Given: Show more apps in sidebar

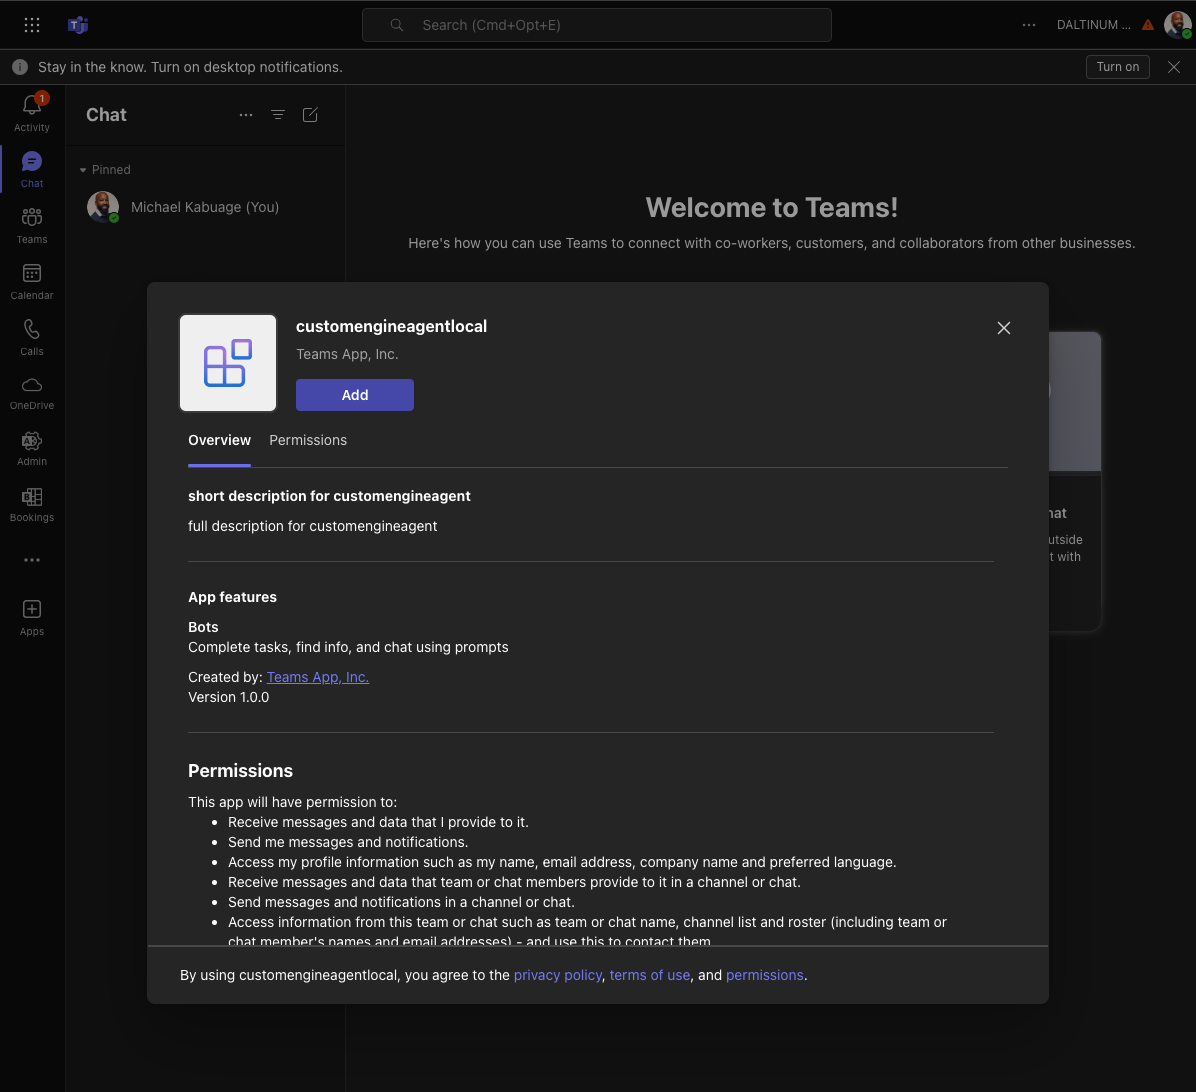Looking at the screenshot, I should point(32,560).
